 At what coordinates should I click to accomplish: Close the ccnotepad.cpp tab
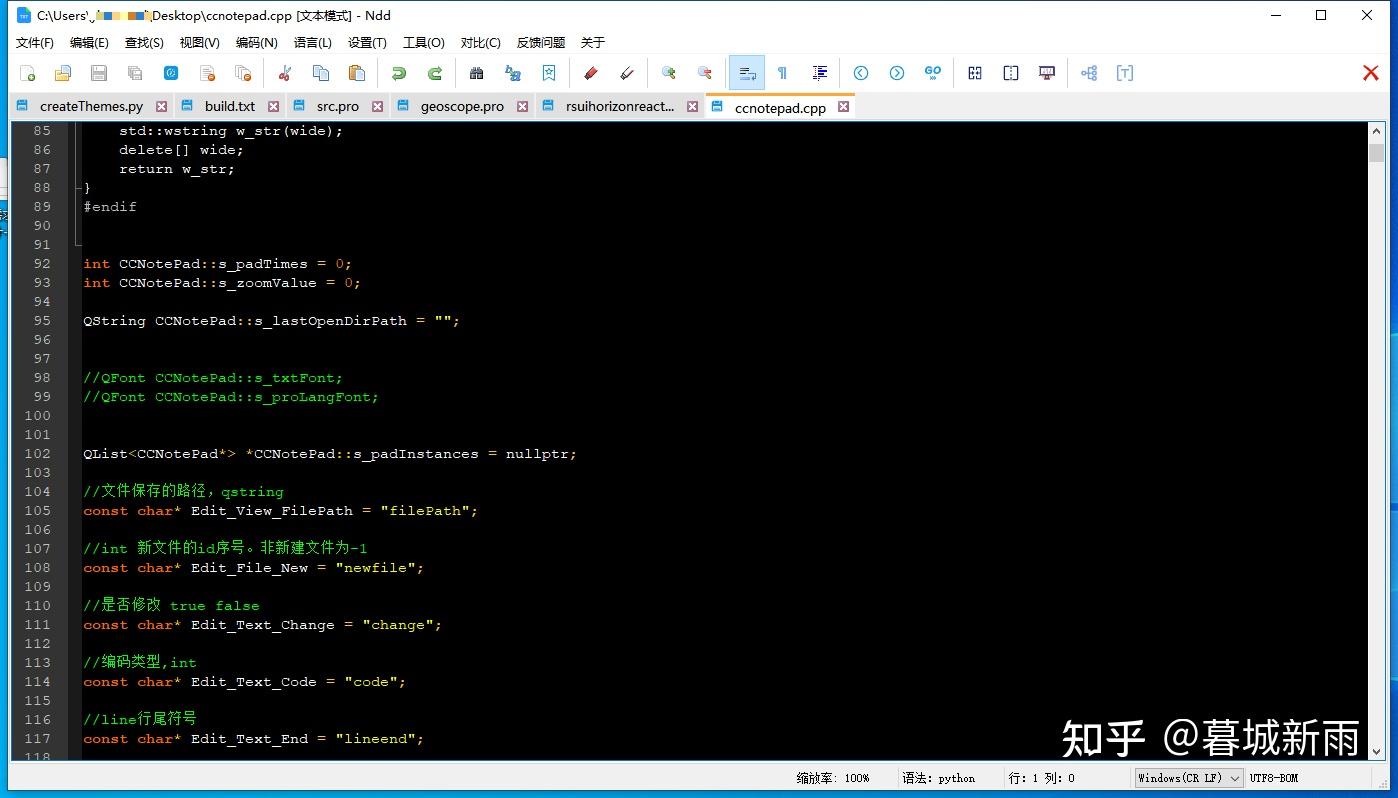point(844,107)
